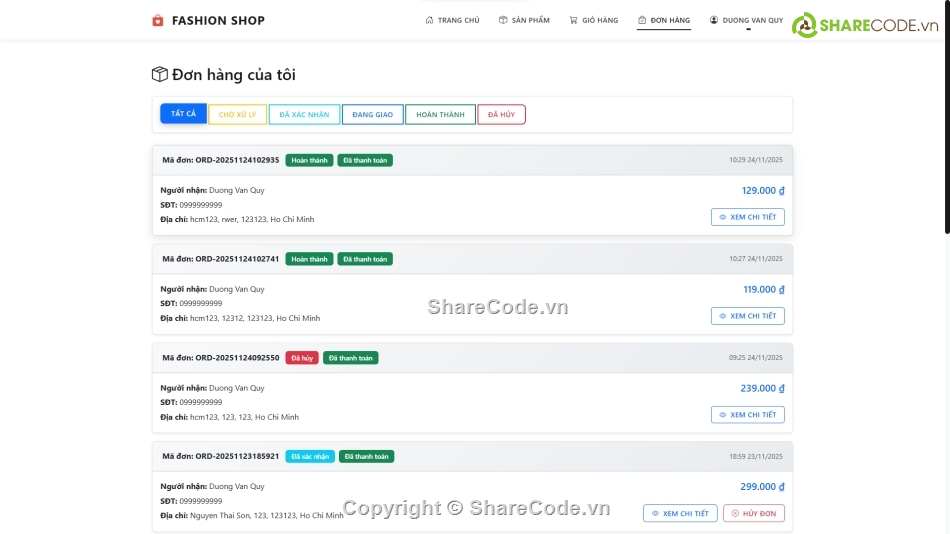The width and height of the screenshot is (950, 534).
Task: View details of order ORD-20251124102935
Action: tap(748, 217)
